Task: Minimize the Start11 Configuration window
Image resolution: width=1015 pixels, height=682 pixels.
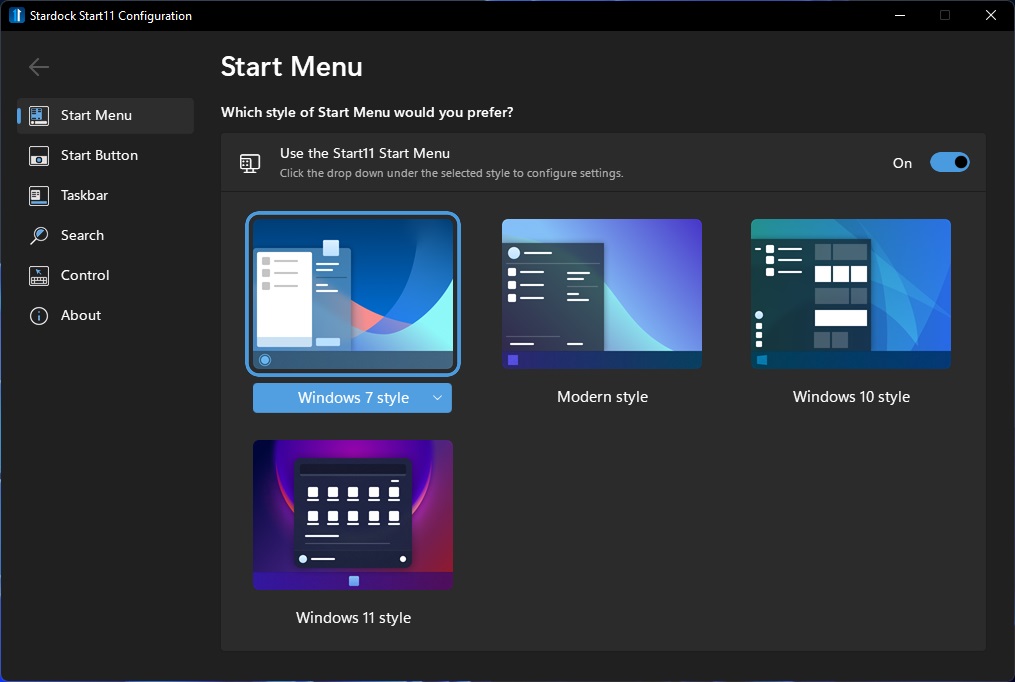Action: click(x=900, y=16)
